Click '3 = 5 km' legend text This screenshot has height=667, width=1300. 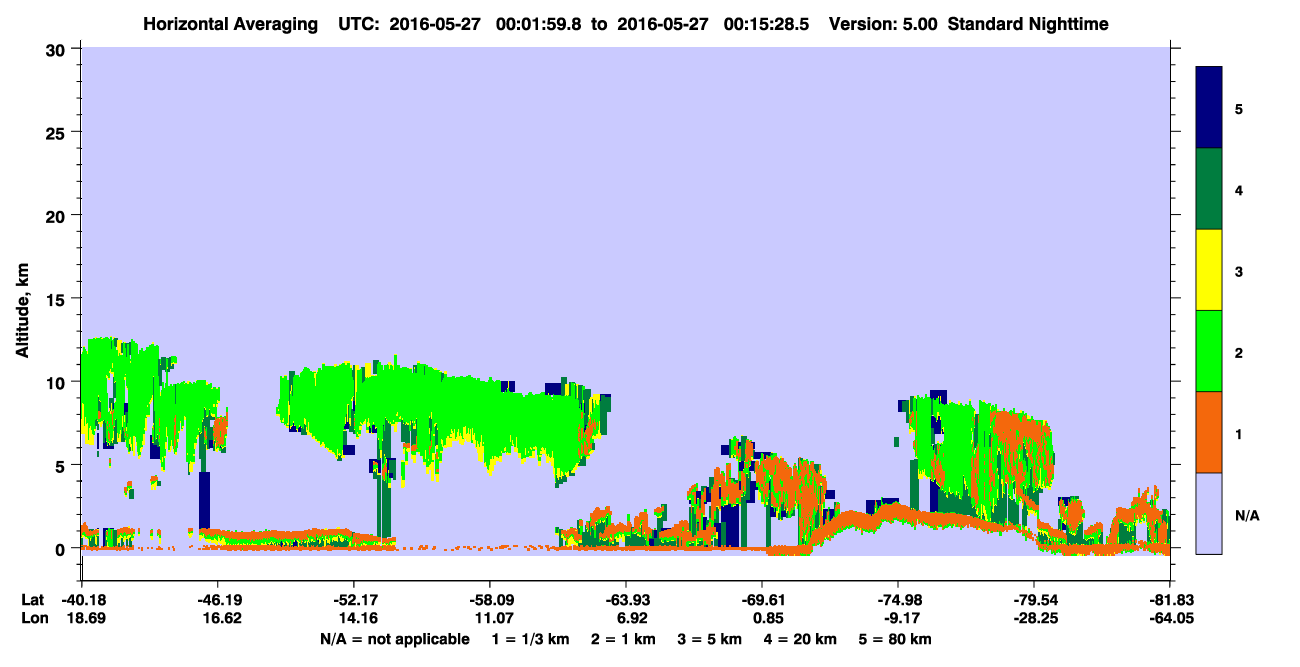point(709,638)
